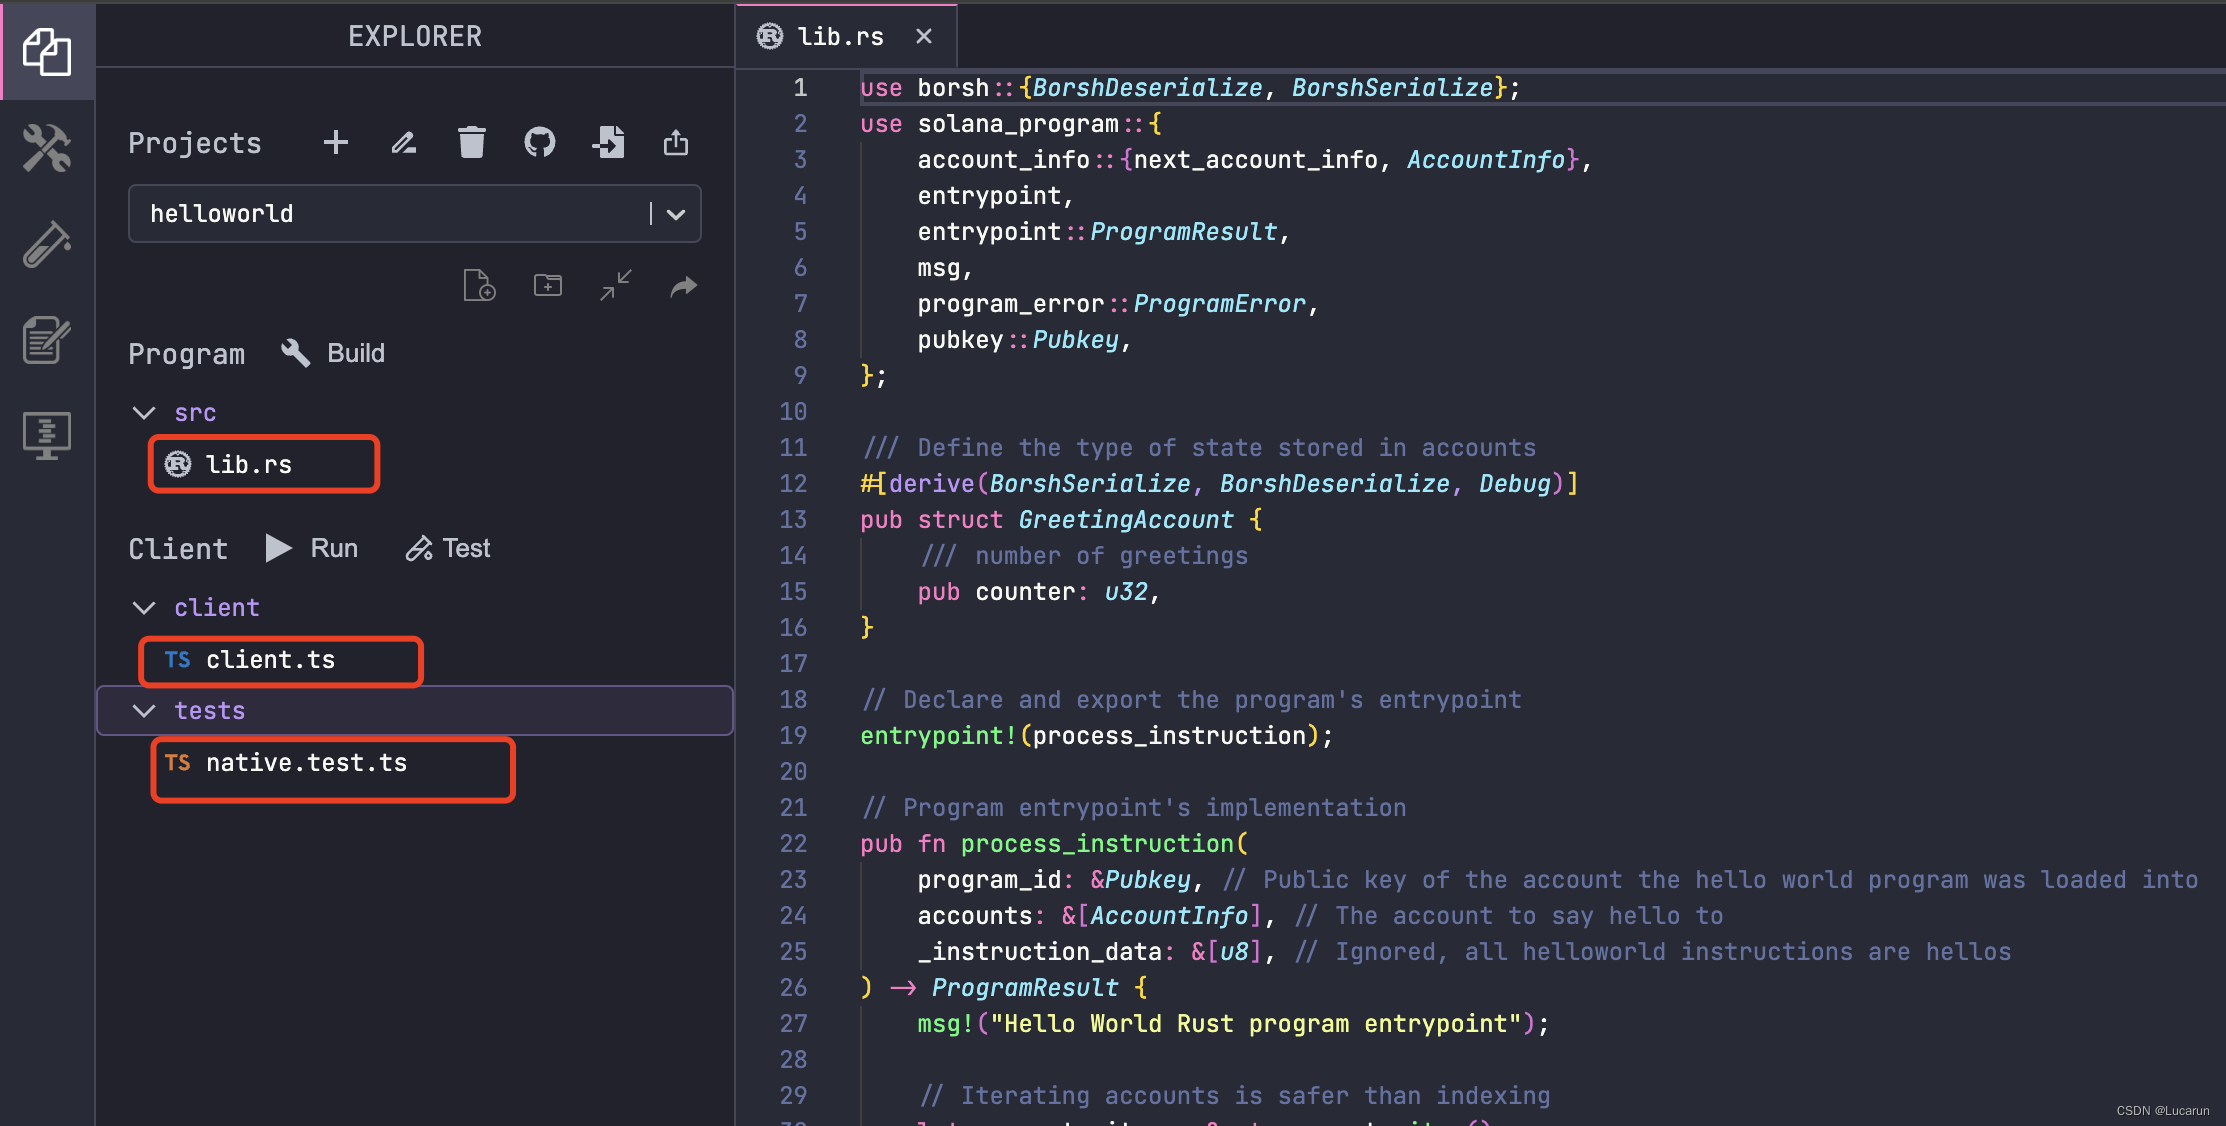Viewport: 2226px width, 1126px height.
Task: Import project from GitHub icon
Action: coord(540,143)
